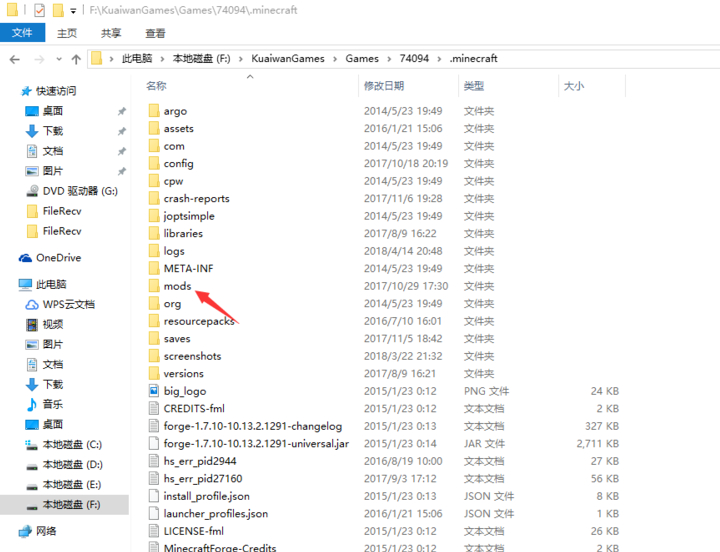Click the versions folder icon
The width and height of the screenshot is (720, 552).
(x=154, y=373)
